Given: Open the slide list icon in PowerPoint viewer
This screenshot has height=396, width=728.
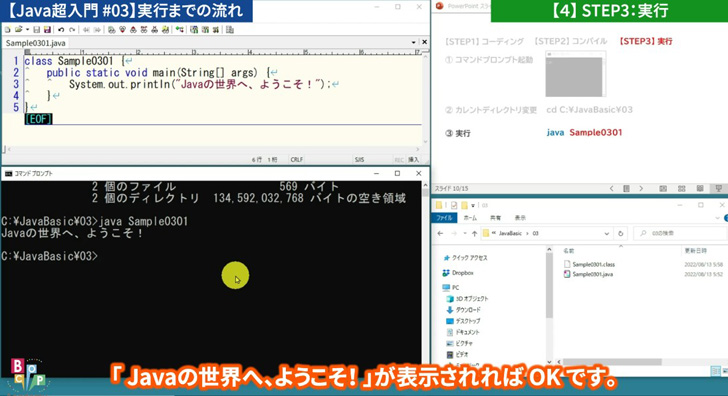Looking at the screenshot, I should 626,188.
